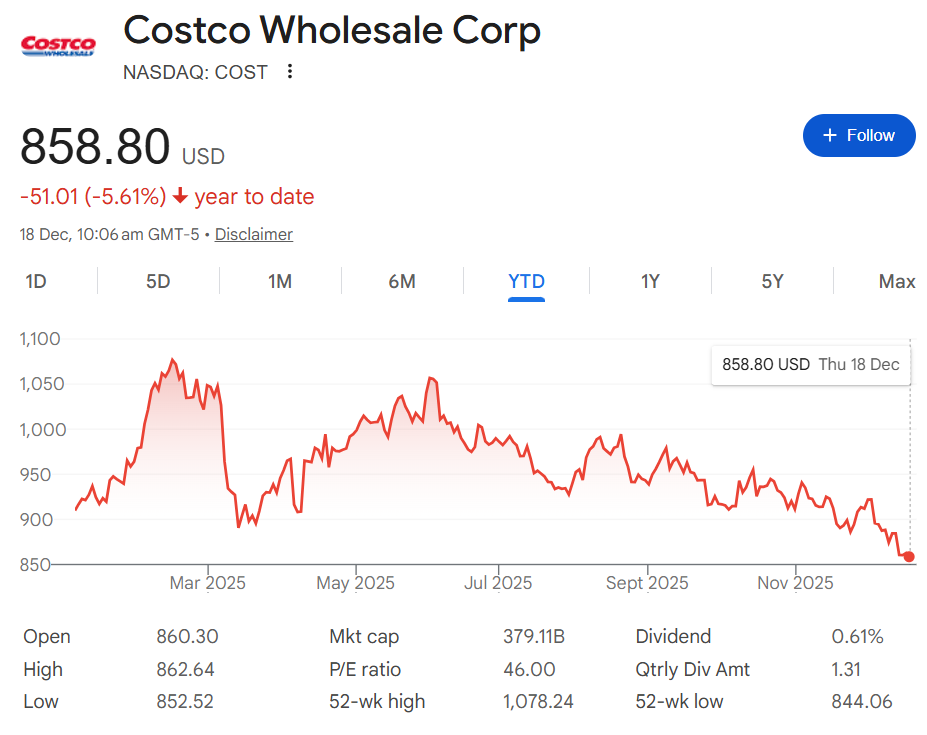This screenshot has height=735, width=927.
Task: Switch to the 1D chart range
Action: tap(36, 282)
